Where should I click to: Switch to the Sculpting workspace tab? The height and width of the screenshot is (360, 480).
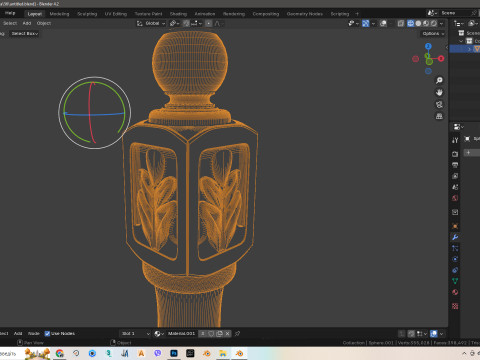[87, 14]
